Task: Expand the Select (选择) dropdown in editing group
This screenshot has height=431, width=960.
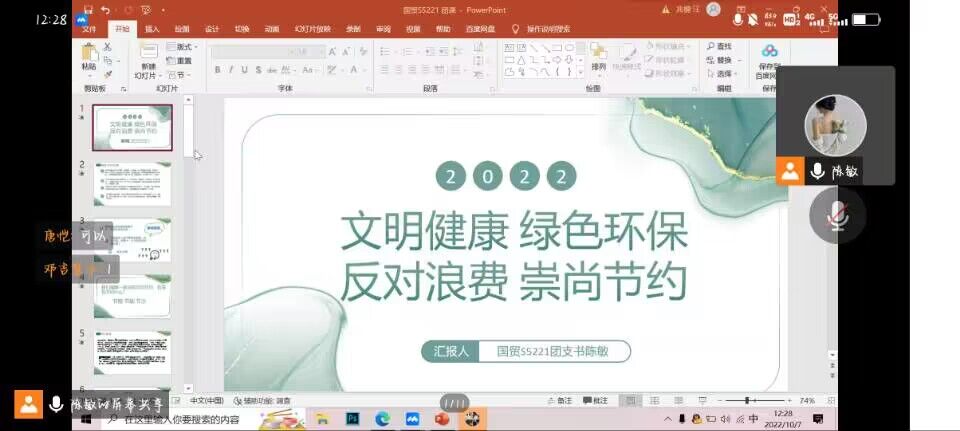Action: click(x=722, y=74)
